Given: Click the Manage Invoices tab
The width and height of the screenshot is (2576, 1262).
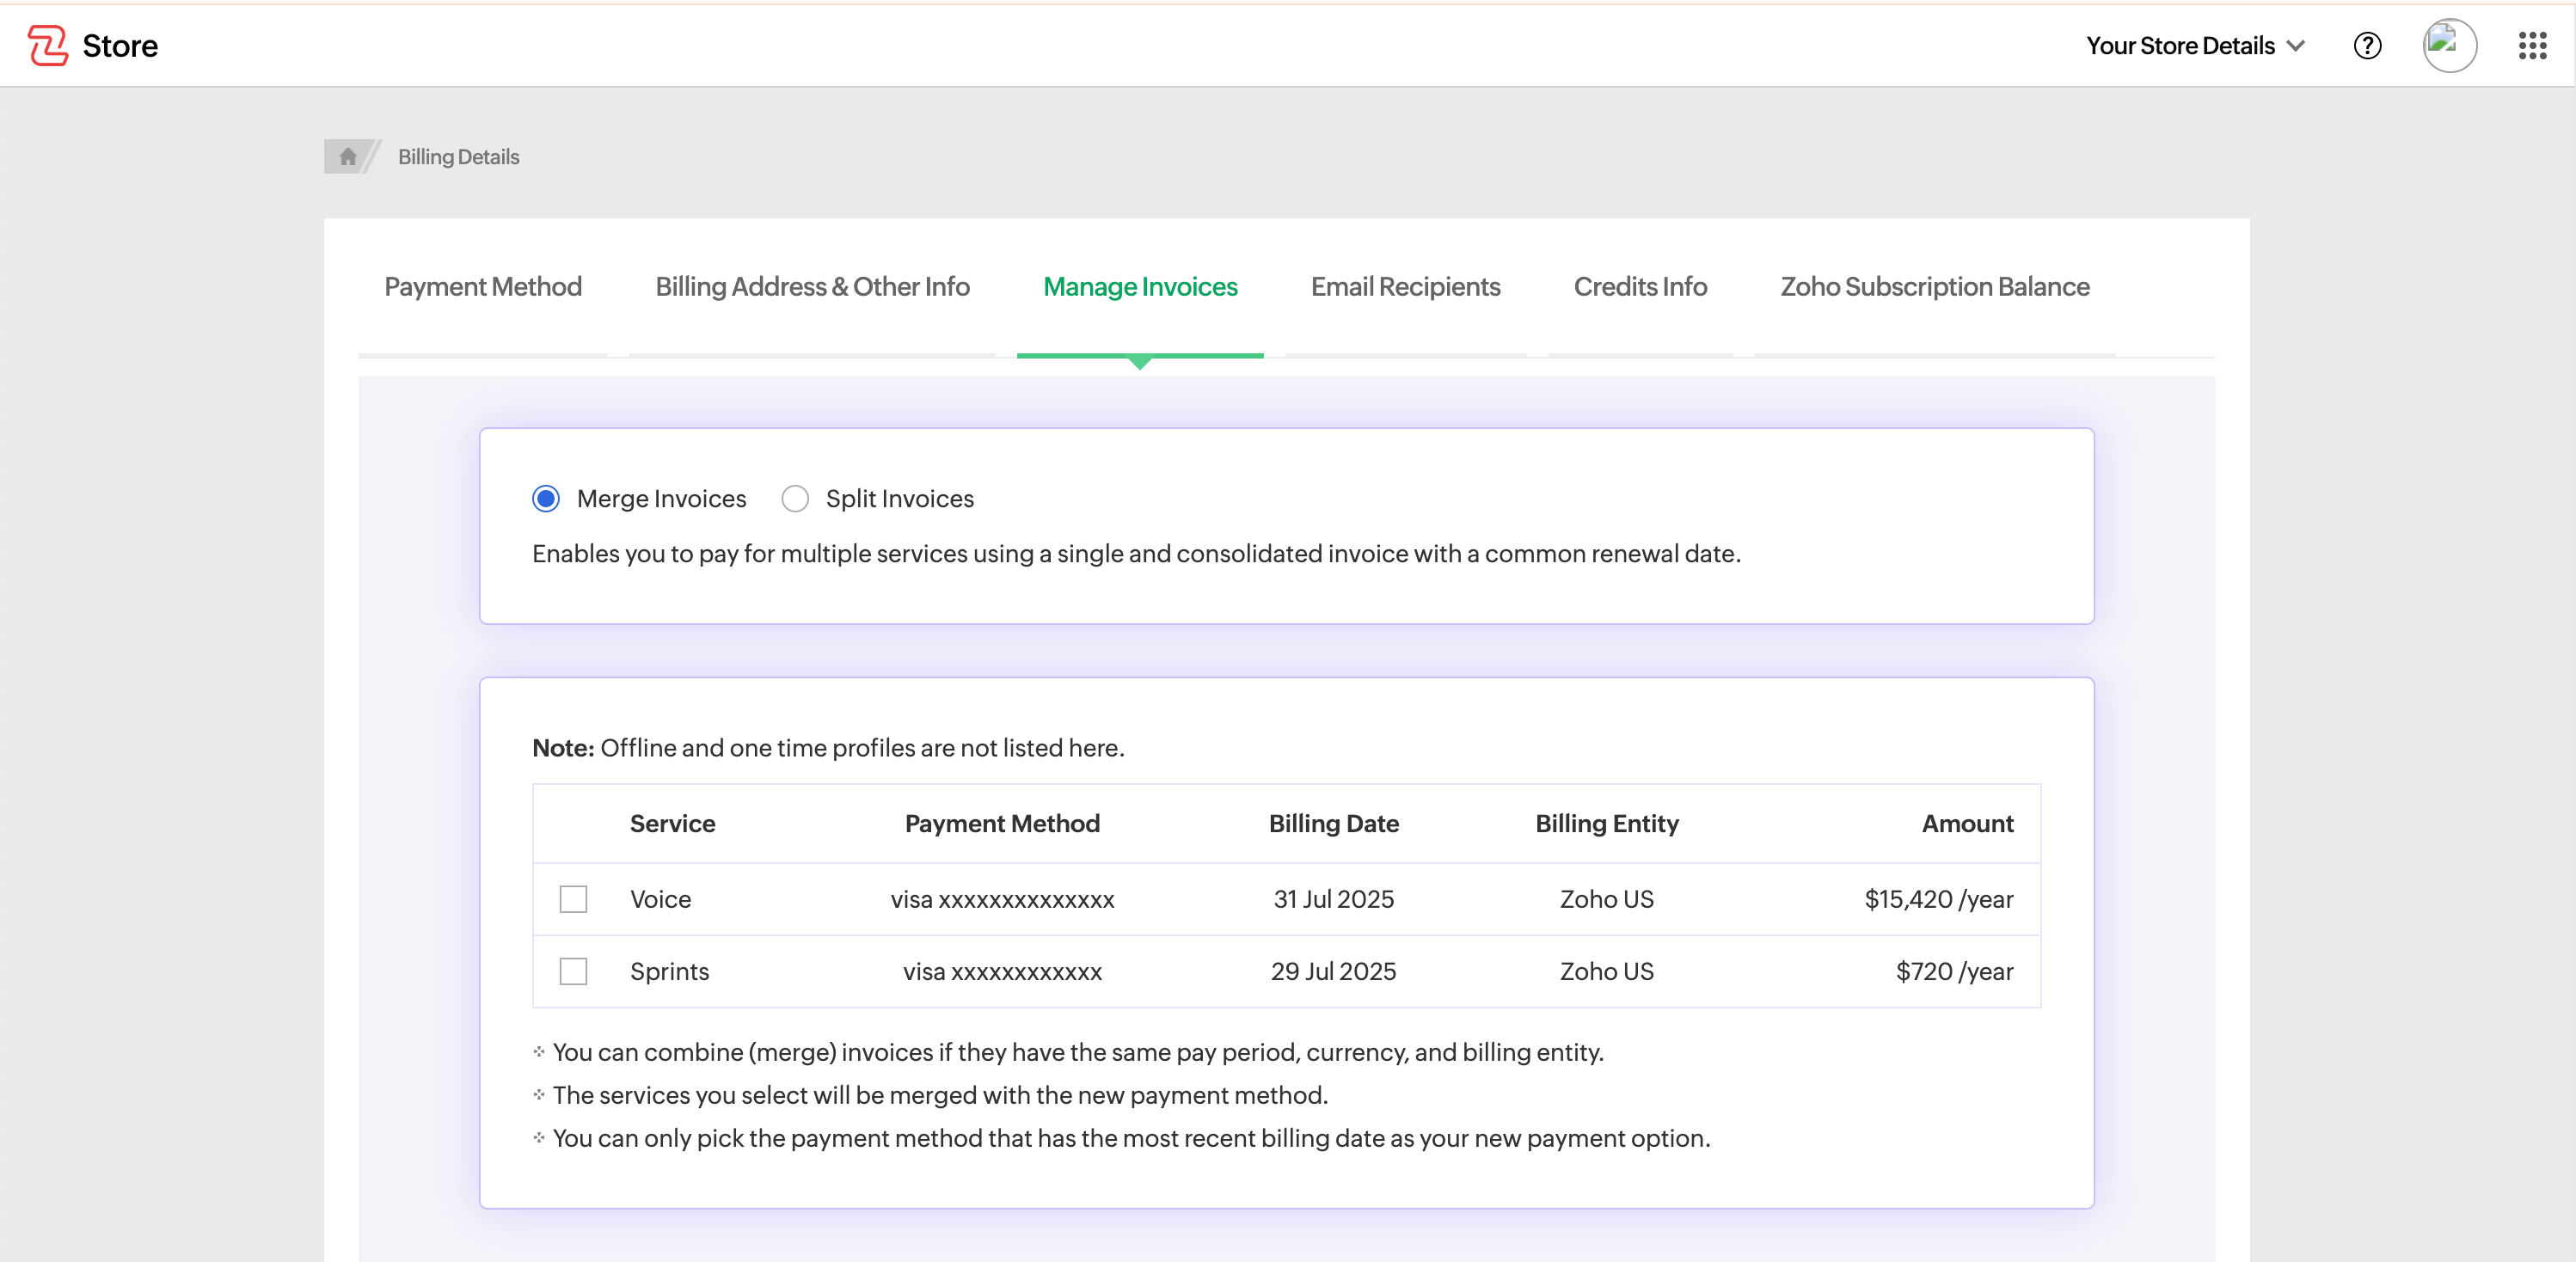Looking at the screenshot, I should point(1140,287).
